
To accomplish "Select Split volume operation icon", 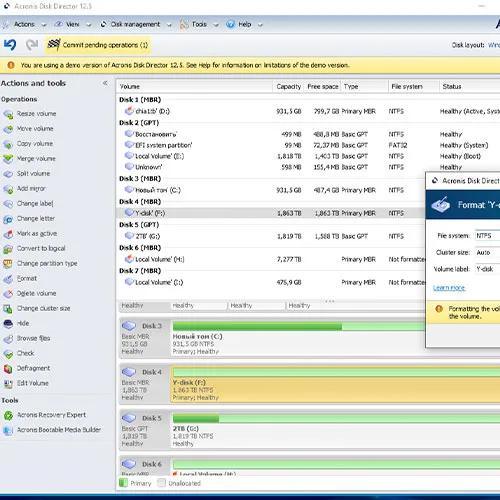I will (8, 174).
